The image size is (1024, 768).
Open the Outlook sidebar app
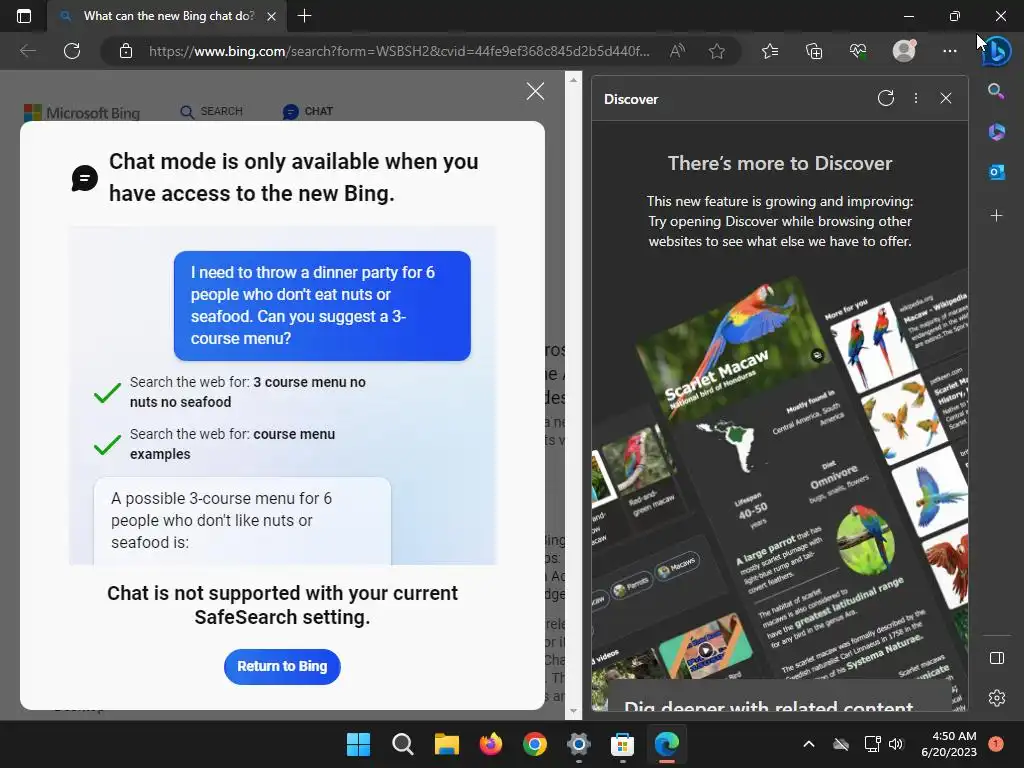(x=996, y=172)
